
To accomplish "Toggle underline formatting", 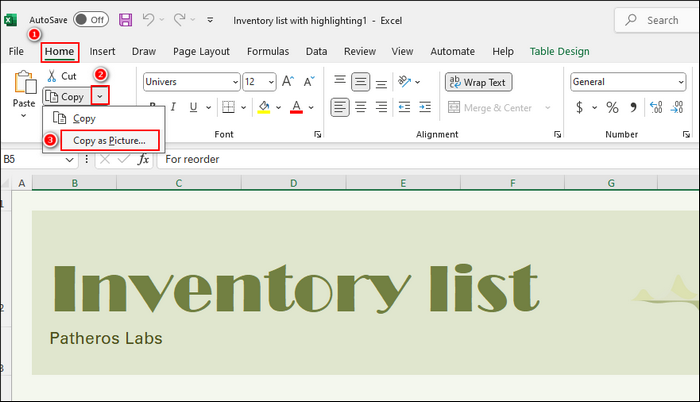I will [x=193, y=107].
